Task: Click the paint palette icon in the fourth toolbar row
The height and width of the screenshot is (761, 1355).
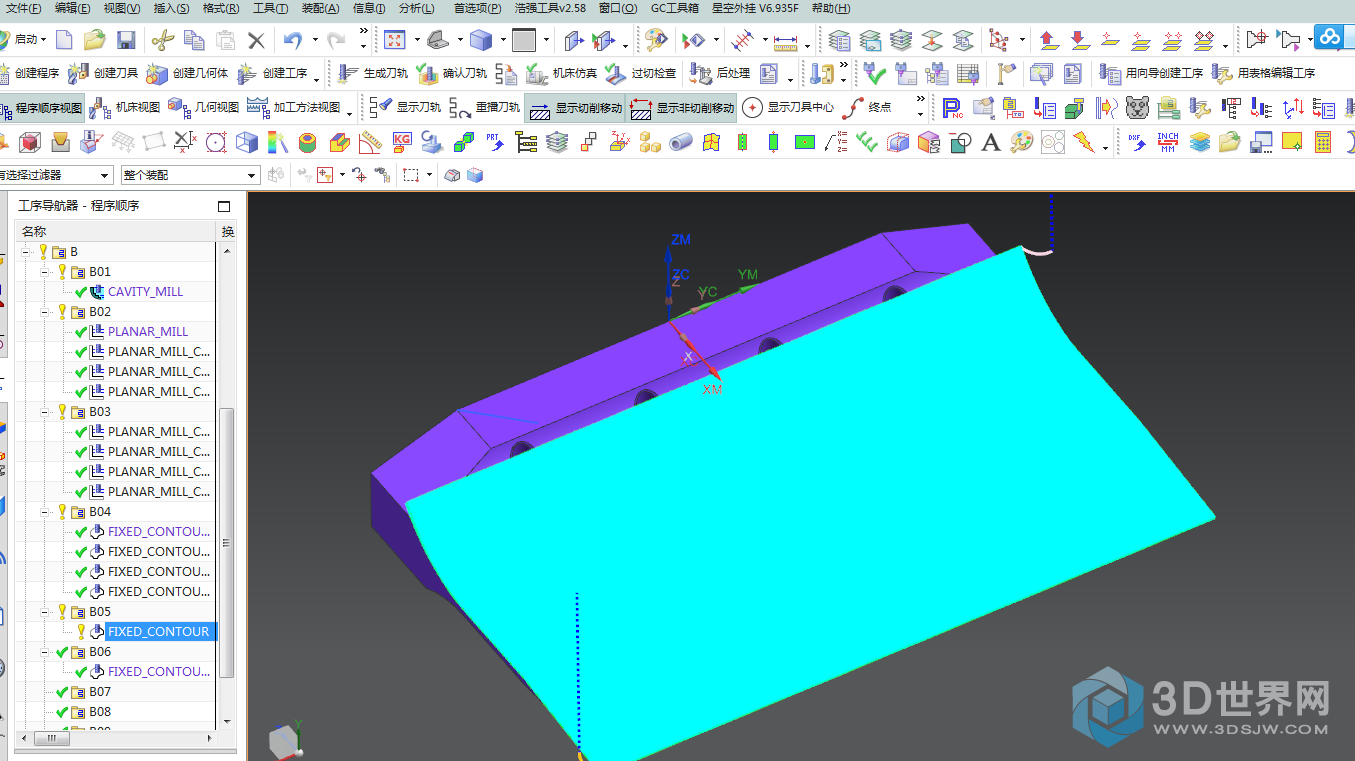Action: 1021,142
